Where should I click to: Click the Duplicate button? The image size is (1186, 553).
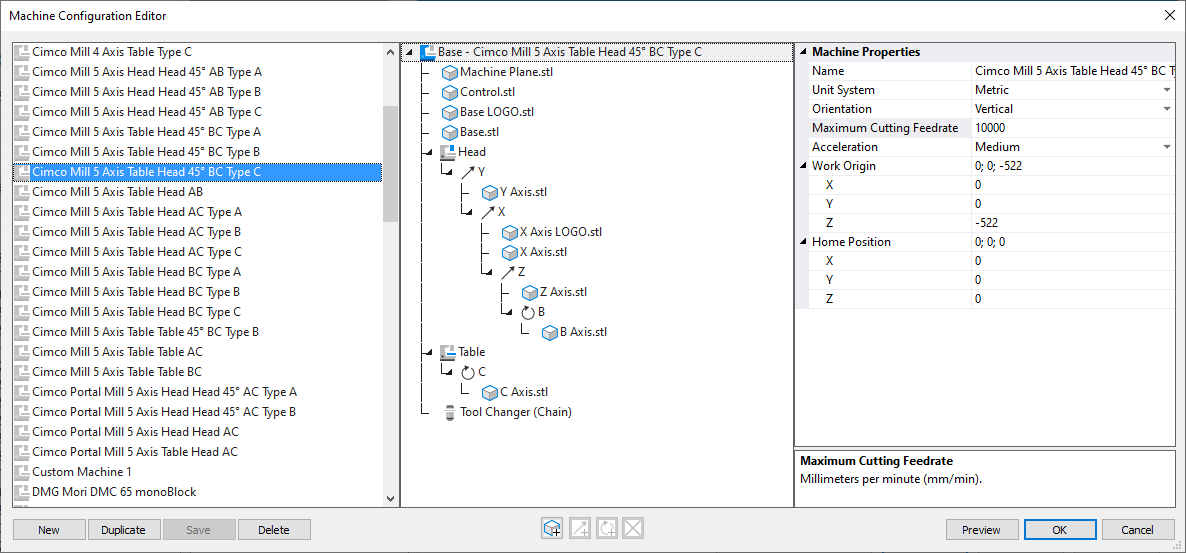click(x=123, y=530)
